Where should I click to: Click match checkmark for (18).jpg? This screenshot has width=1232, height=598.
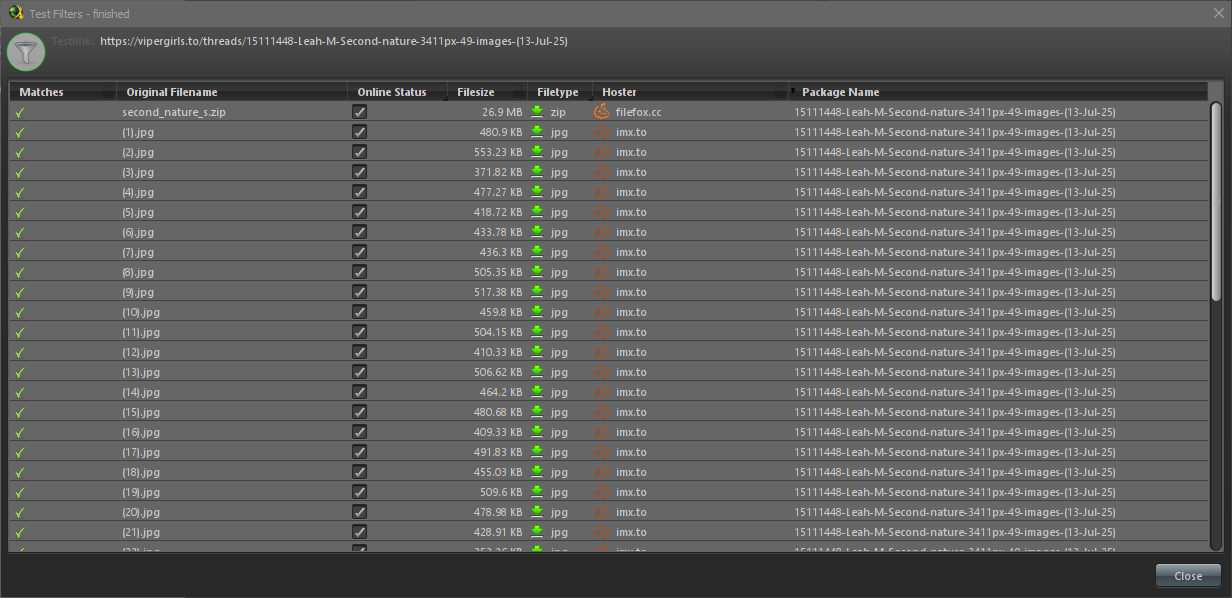tap(20, 472)
